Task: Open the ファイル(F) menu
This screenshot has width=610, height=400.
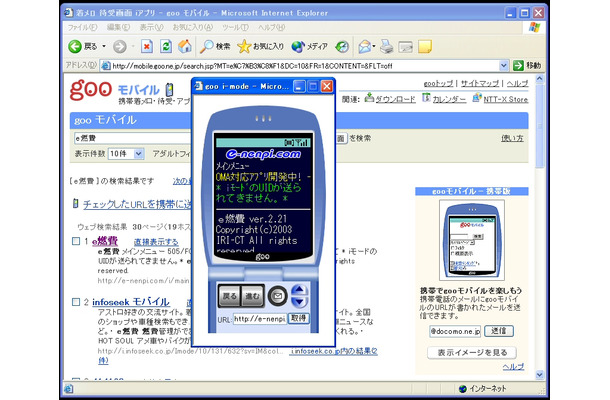Action: [x=82, y=27]
